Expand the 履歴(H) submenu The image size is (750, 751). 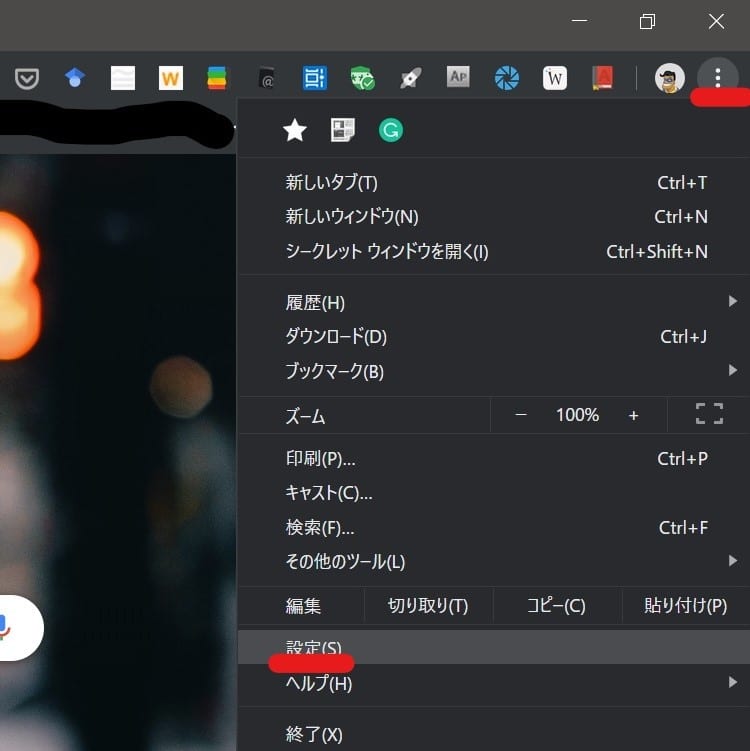click(494, 302)
